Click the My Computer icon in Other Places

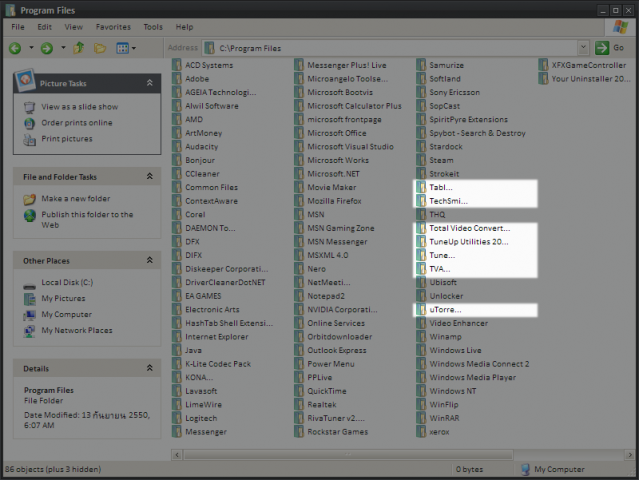coord(29,315)
